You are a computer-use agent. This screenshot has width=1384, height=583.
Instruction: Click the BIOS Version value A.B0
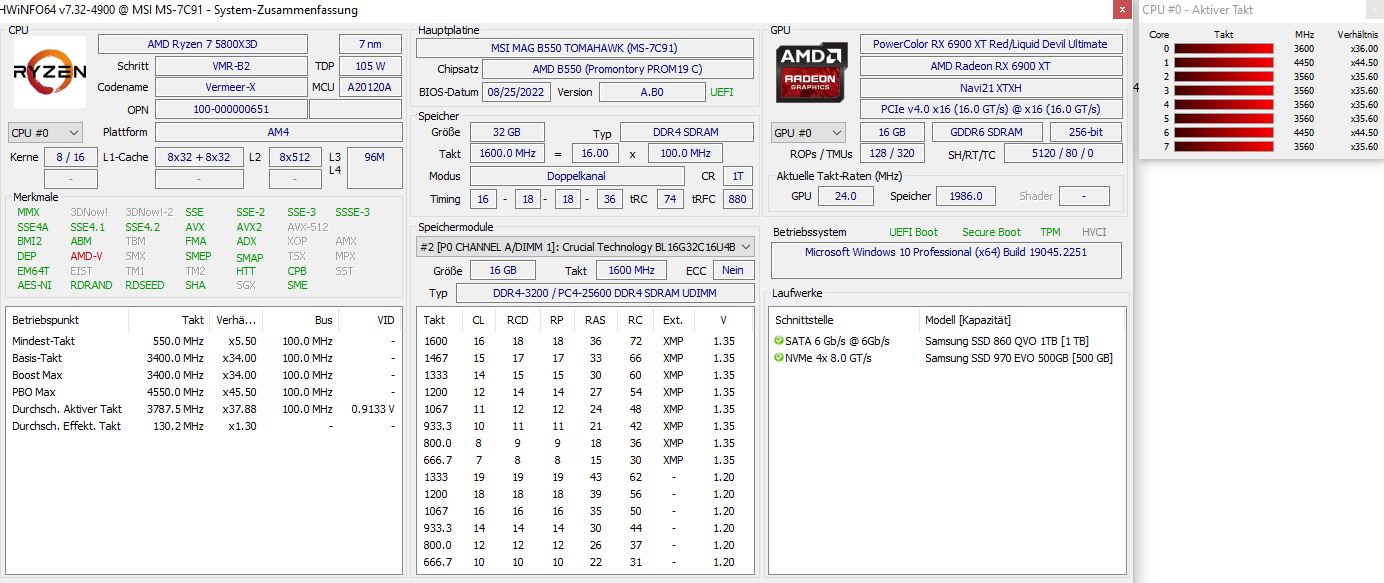coord(651,92)
